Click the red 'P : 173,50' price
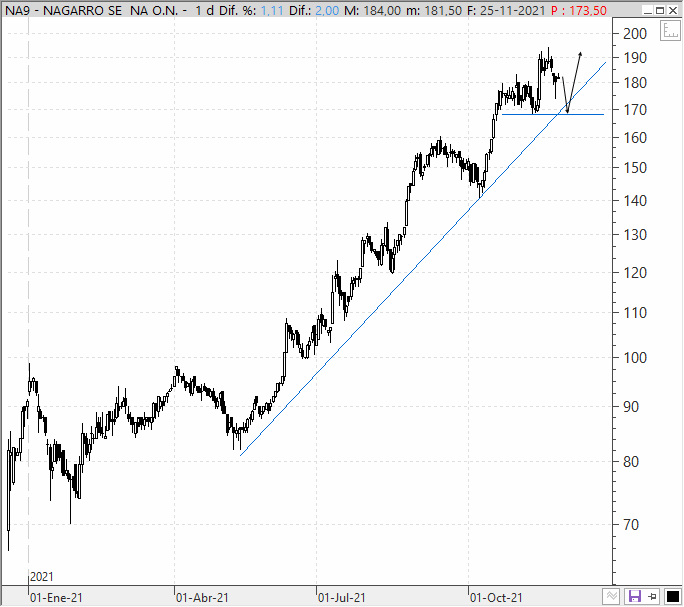 coord(578,10)
